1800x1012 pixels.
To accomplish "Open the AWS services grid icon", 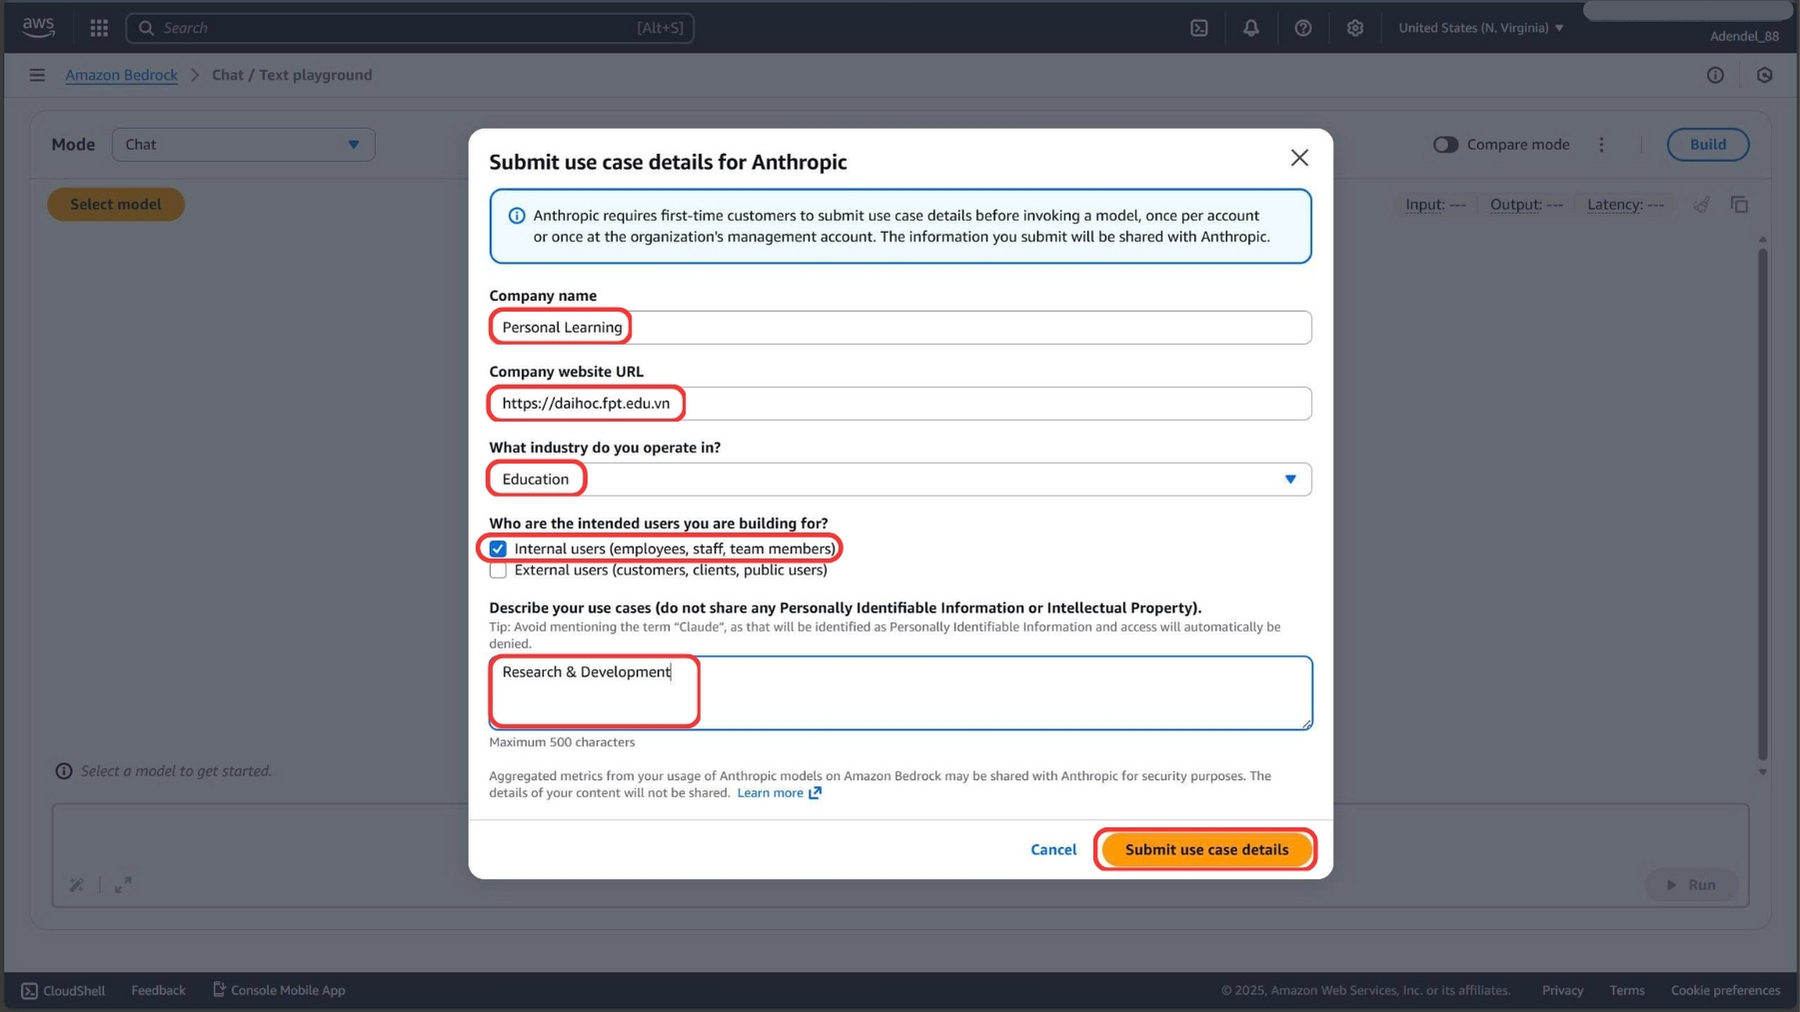I will [x=99, y=27].
